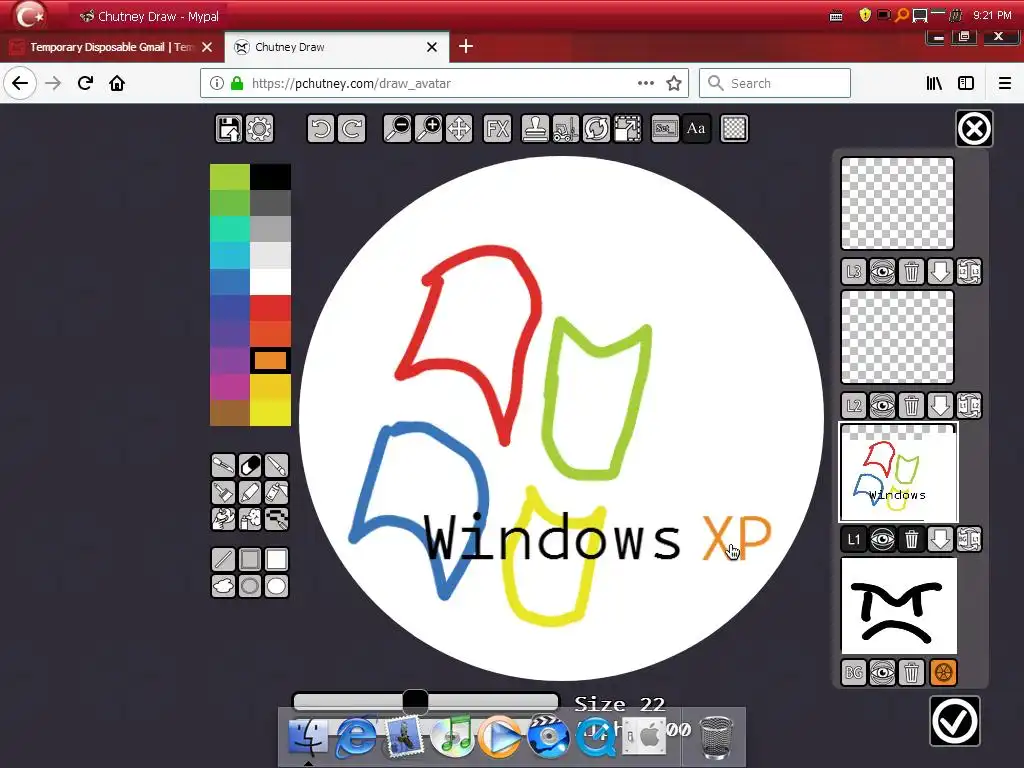Viewport: 1024px width, 768px height.
Task: Swap layers L2 and L3
Action: [x=969, y=272]
